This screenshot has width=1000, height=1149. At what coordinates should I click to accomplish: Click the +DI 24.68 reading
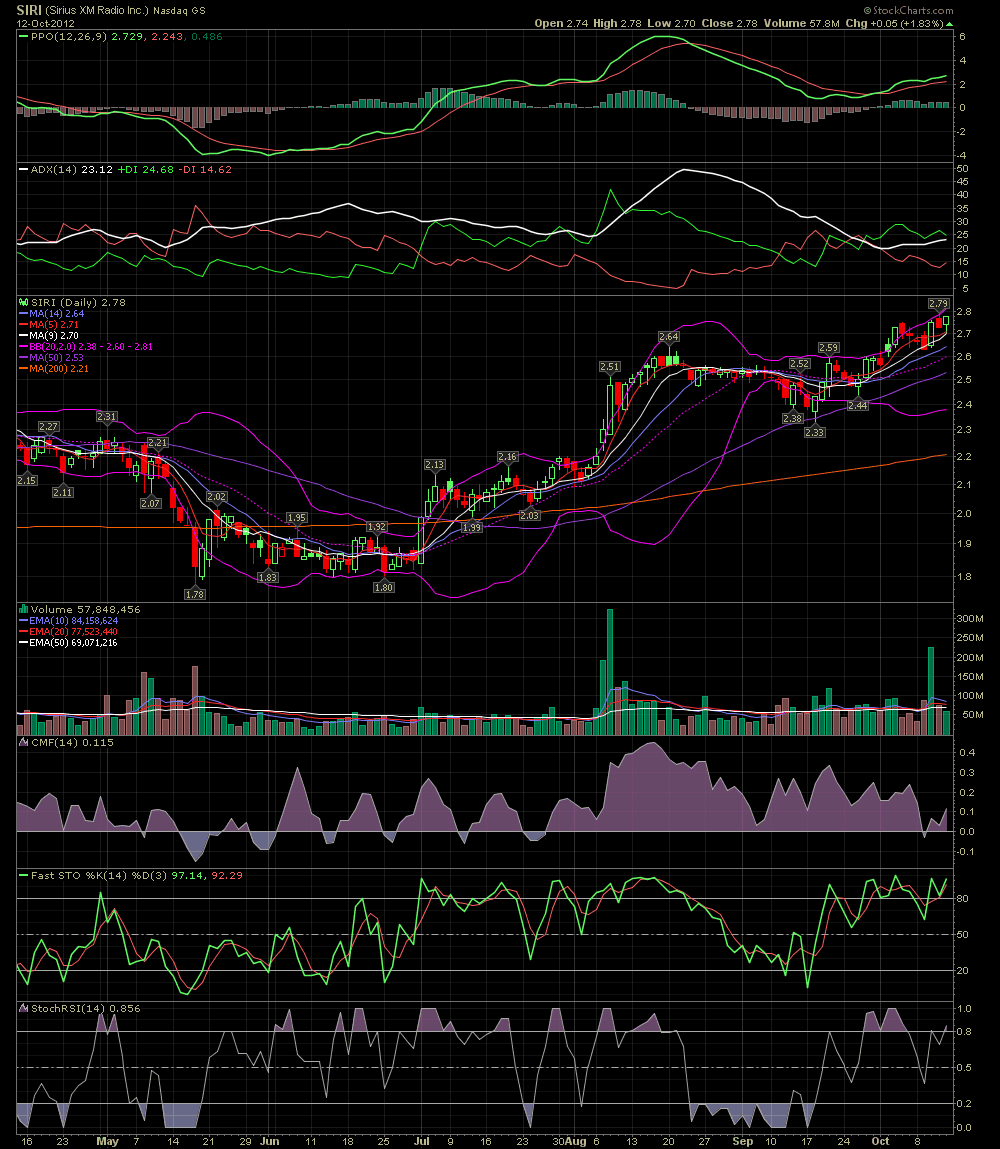pyautogui.click(x=146, y=169)
